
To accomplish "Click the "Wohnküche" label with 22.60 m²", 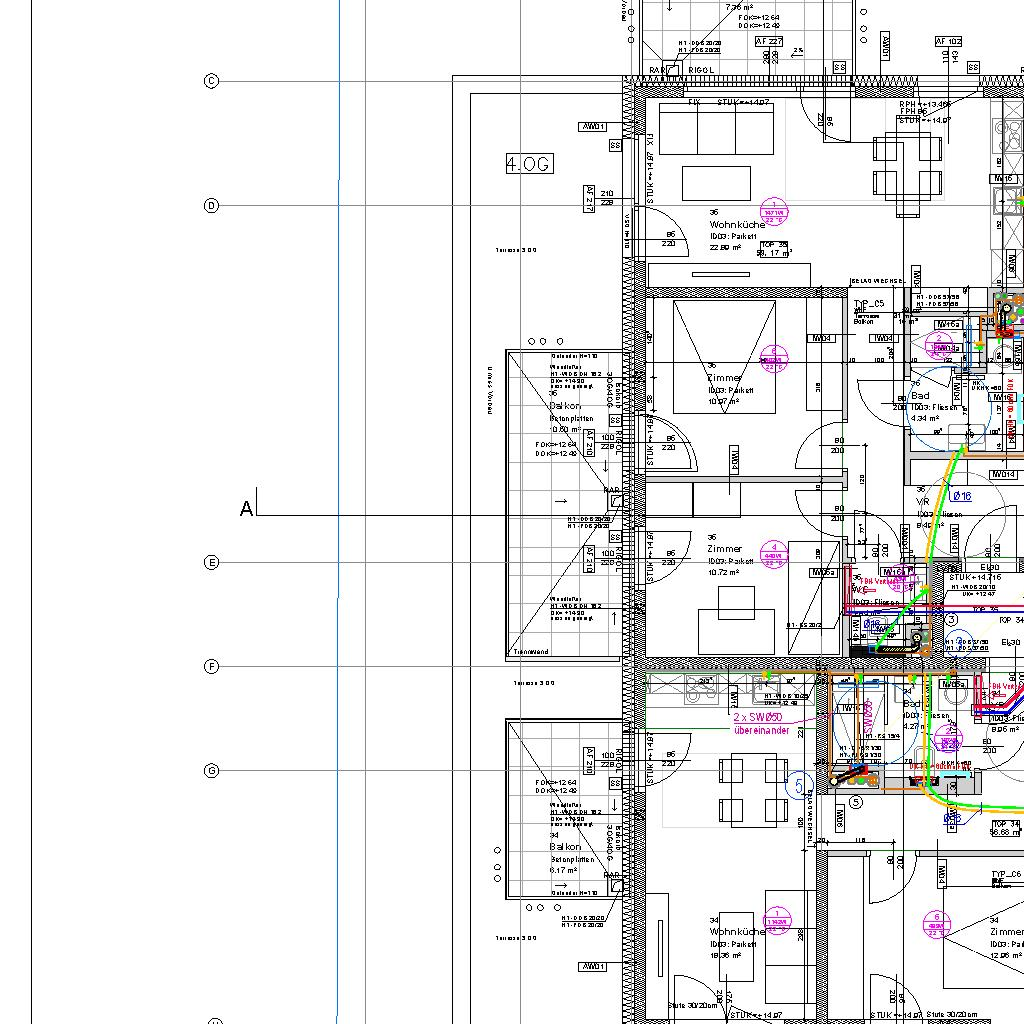I will coord(737,225).
